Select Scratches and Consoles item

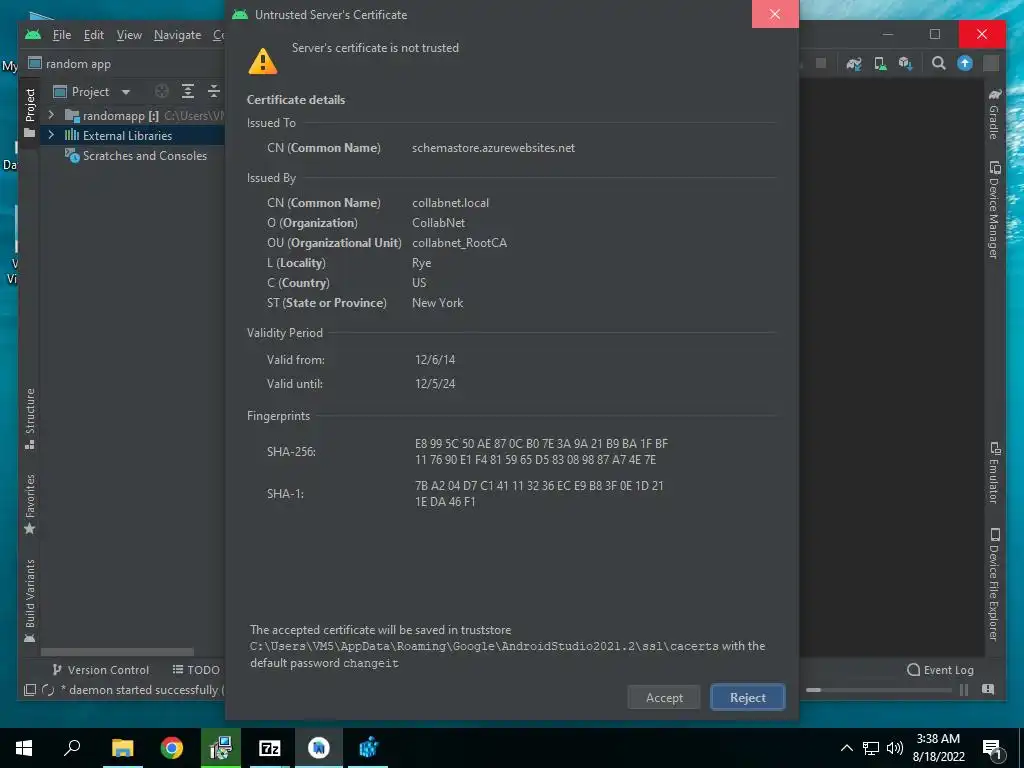(x=144, y=155)
